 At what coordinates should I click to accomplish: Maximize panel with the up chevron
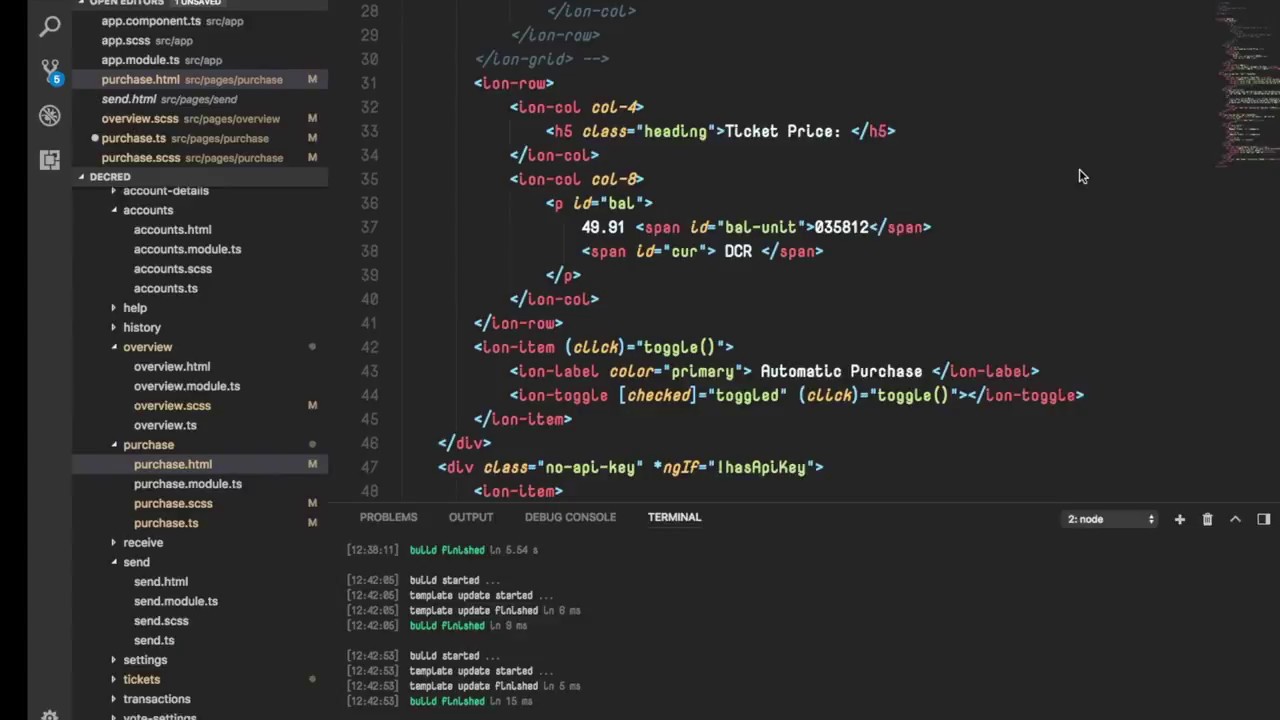pos(1235,519)
